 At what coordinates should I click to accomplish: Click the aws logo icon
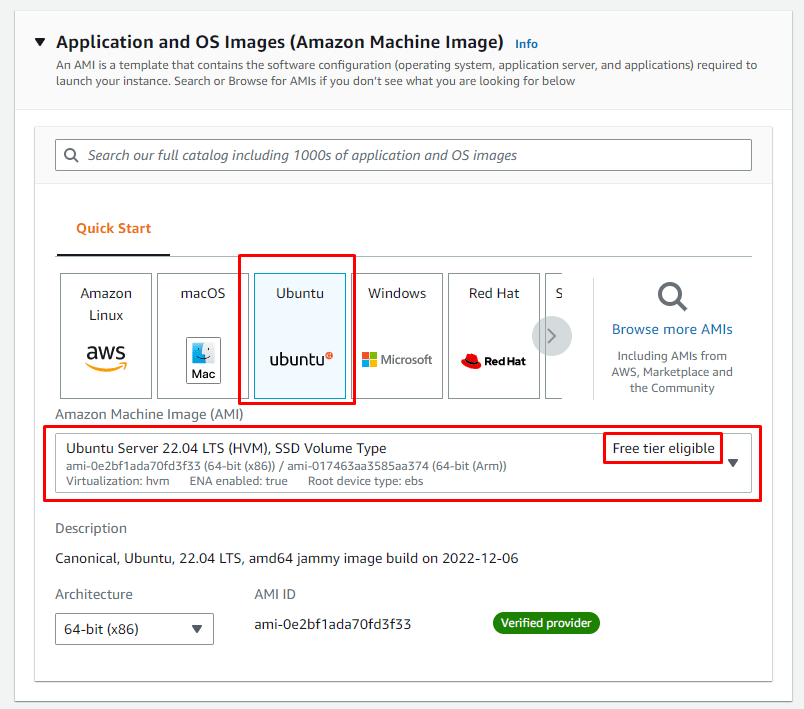coord(106,357)
